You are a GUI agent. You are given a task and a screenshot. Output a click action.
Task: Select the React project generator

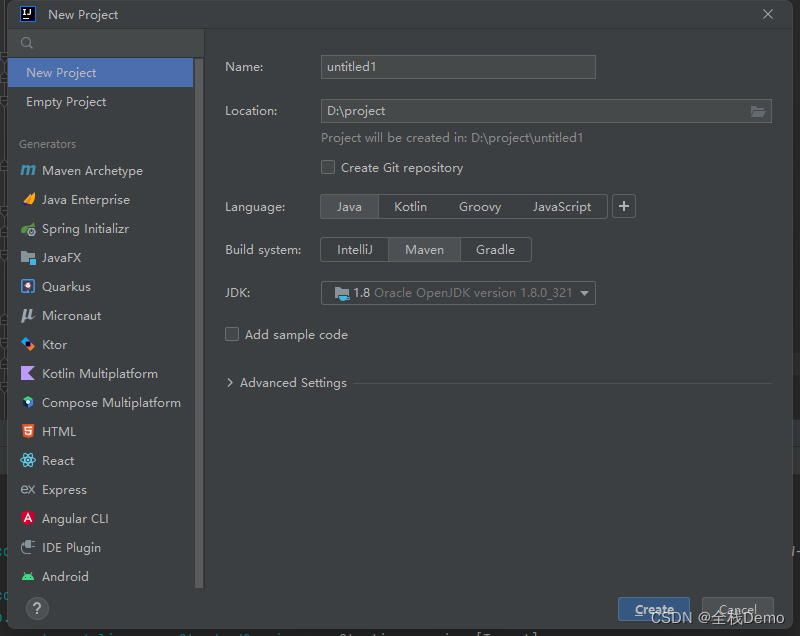(61, 460)
